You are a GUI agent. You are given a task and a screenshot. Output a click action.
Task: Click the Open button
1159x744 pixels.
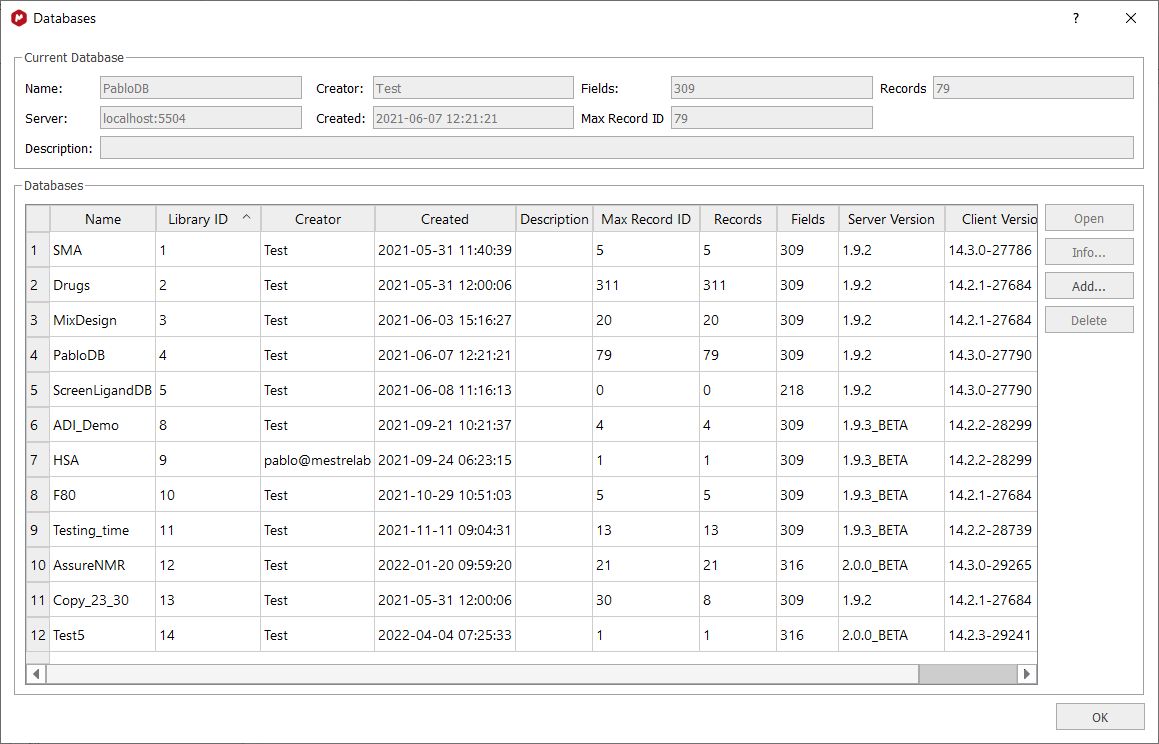[x=1089, y=219]
